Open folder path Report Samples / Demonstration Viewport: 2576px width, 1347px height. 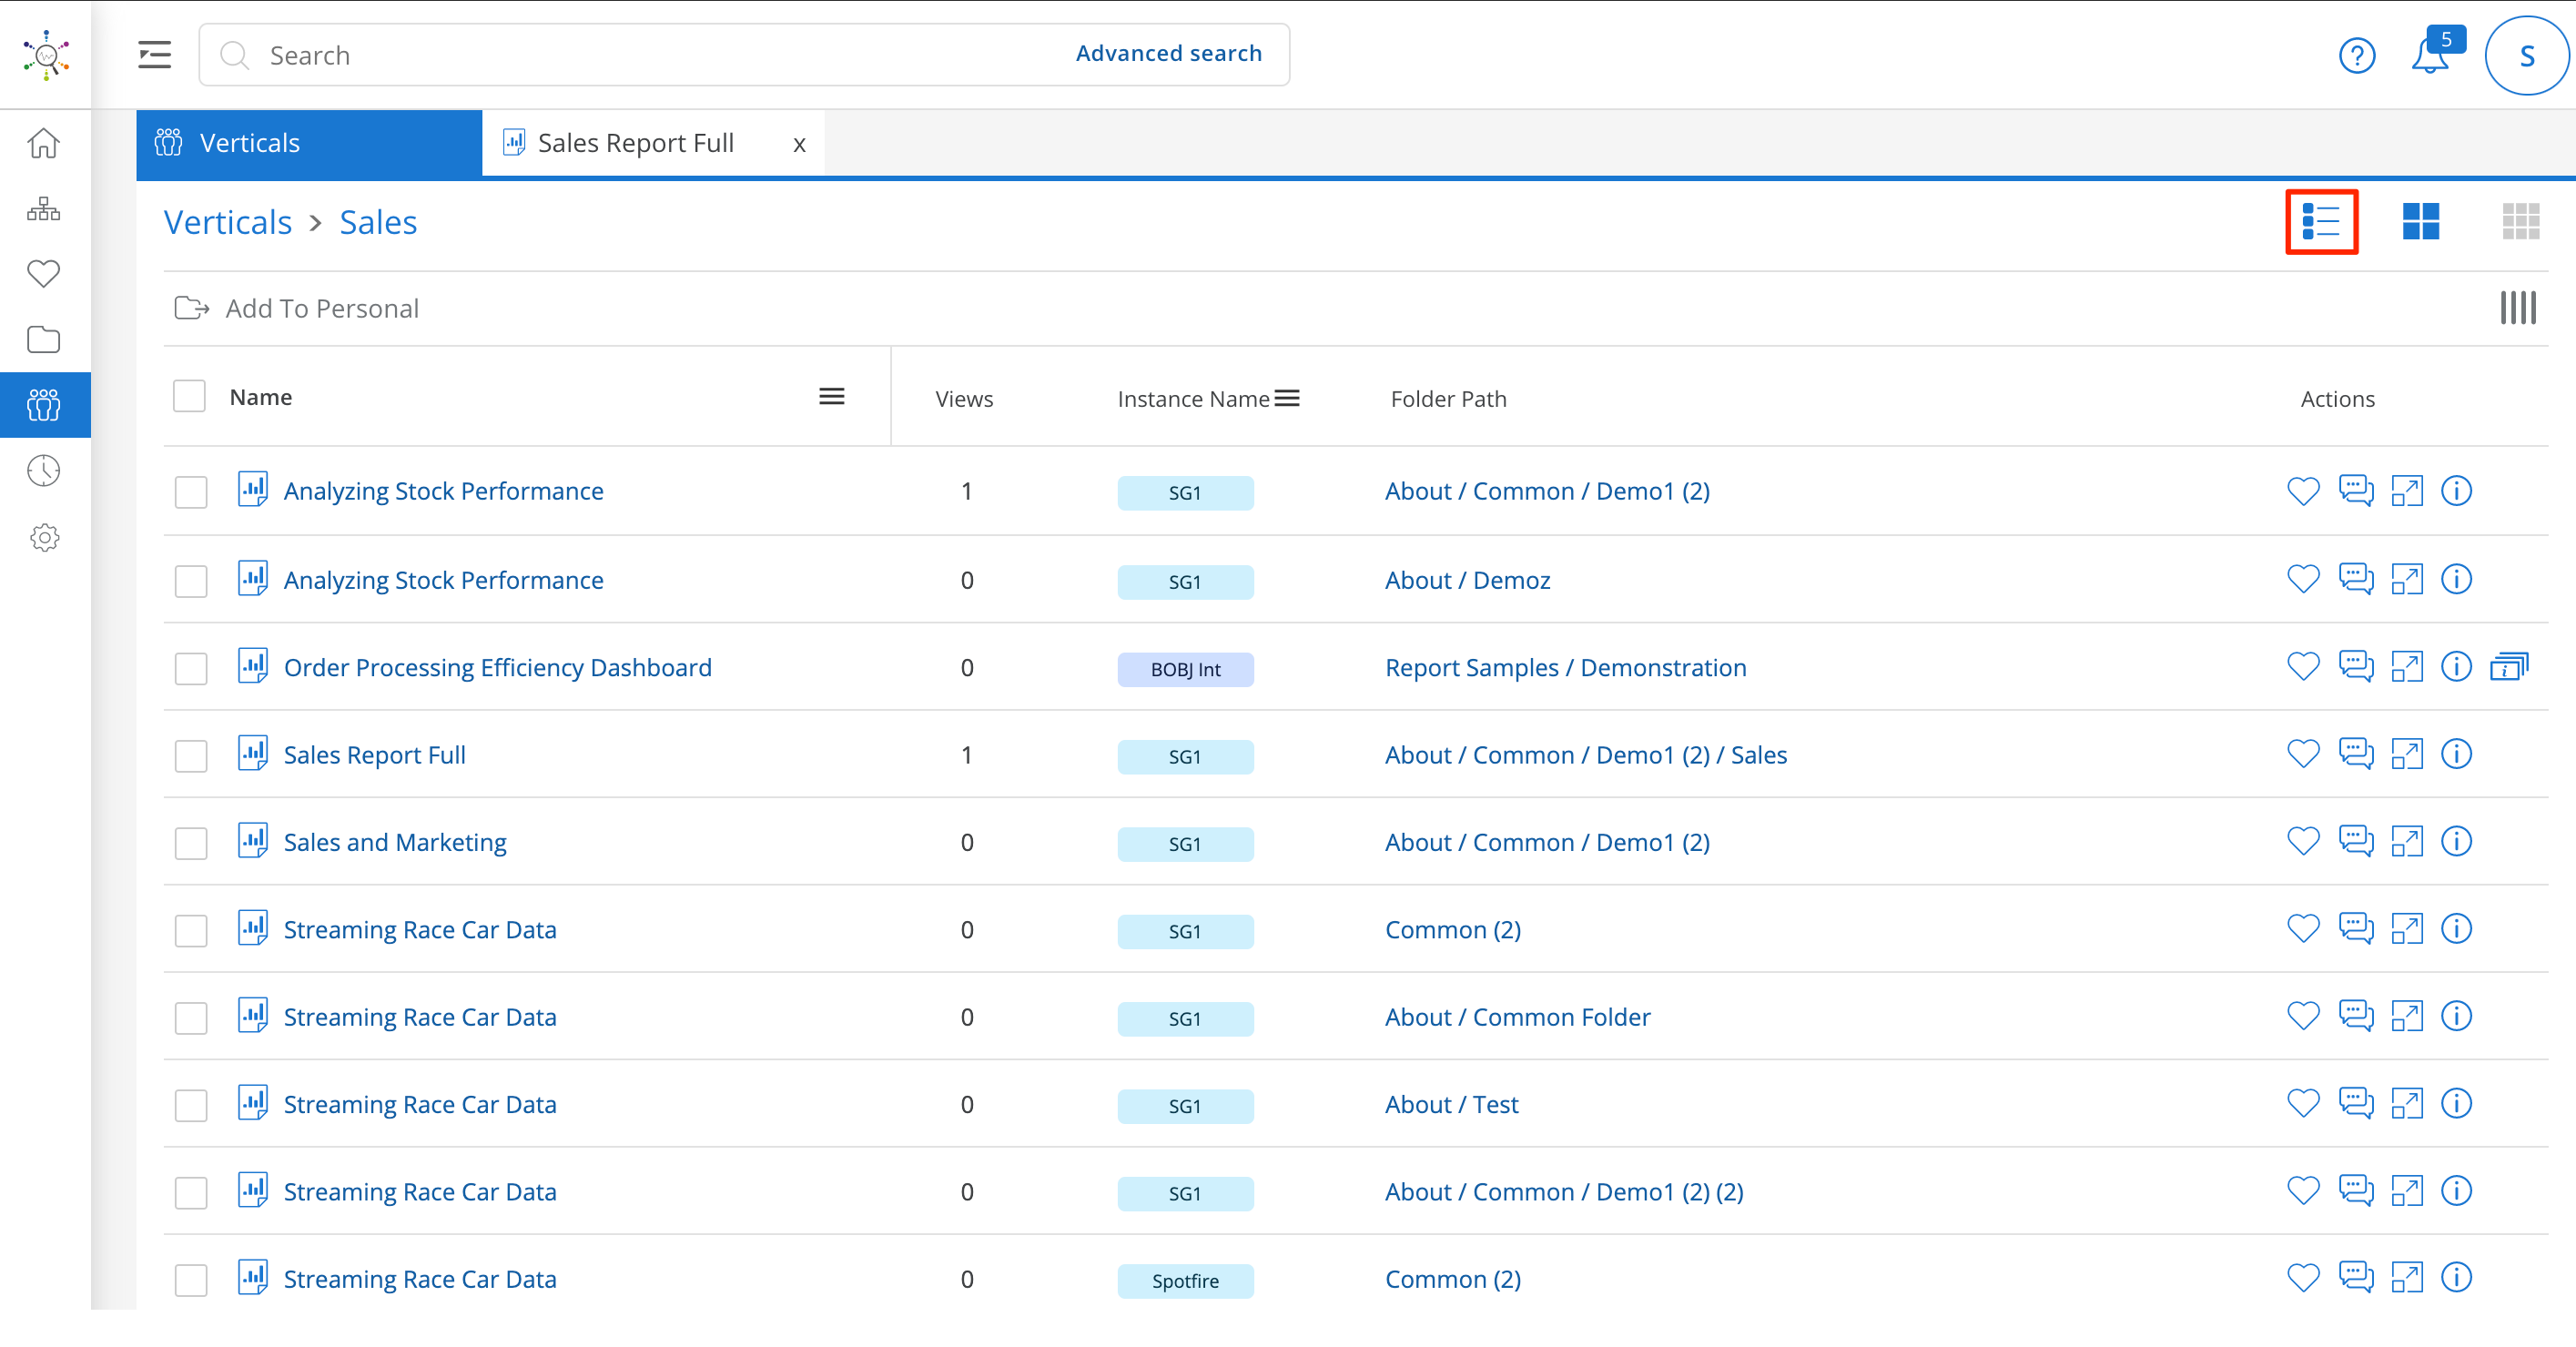1565,667
